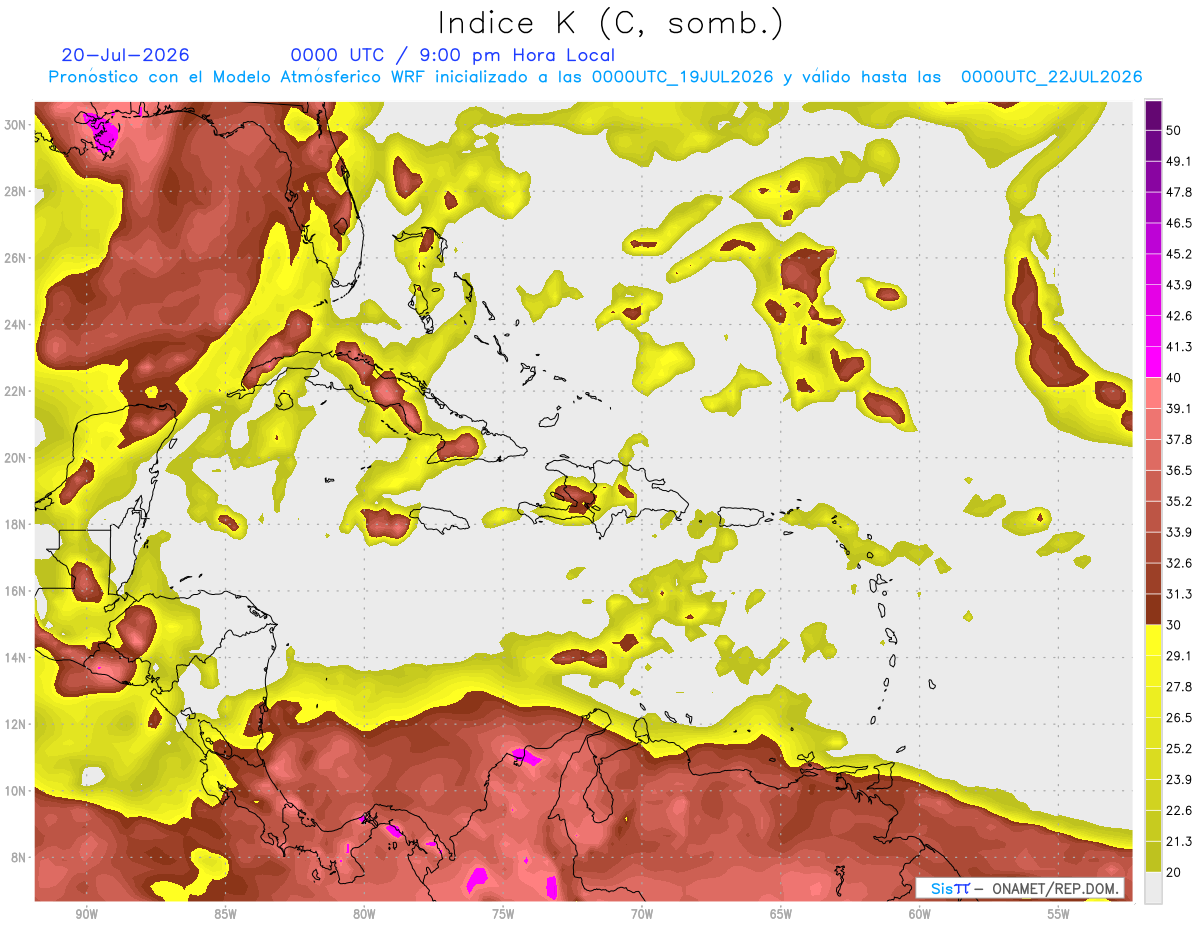Click the 16N latitude label
This screenshot has width=1200, height=927.
point(15,590)
